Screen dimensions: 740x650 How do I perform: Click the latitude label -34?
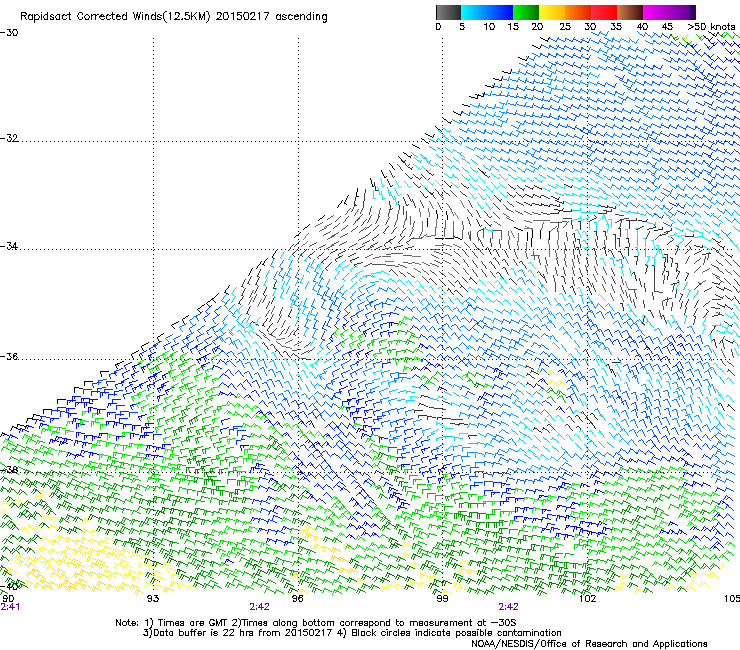point(9,246)
